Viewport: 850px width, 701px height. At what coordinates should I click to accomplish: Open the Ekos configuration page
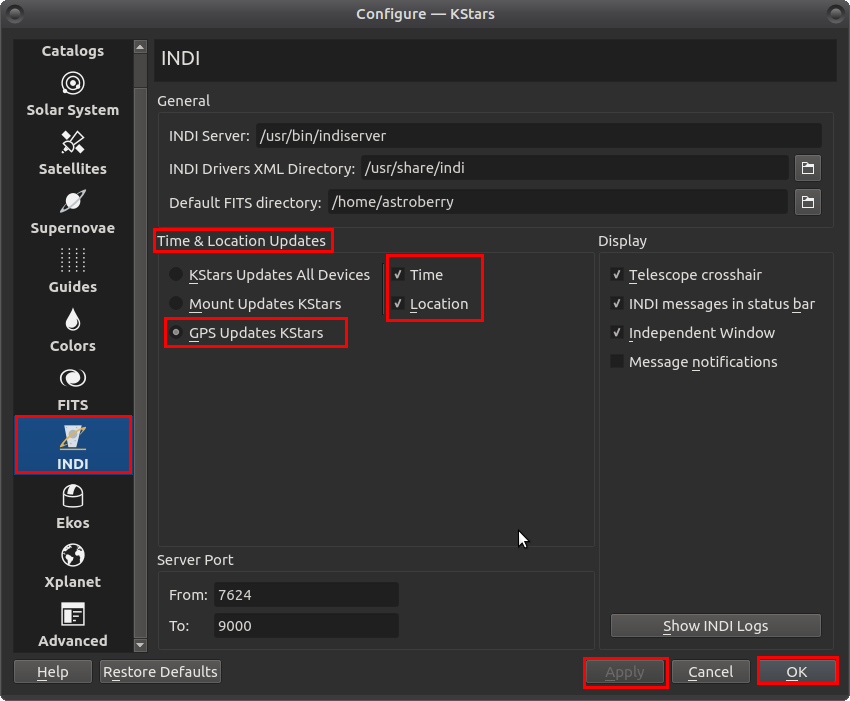[x=72, y=508]
